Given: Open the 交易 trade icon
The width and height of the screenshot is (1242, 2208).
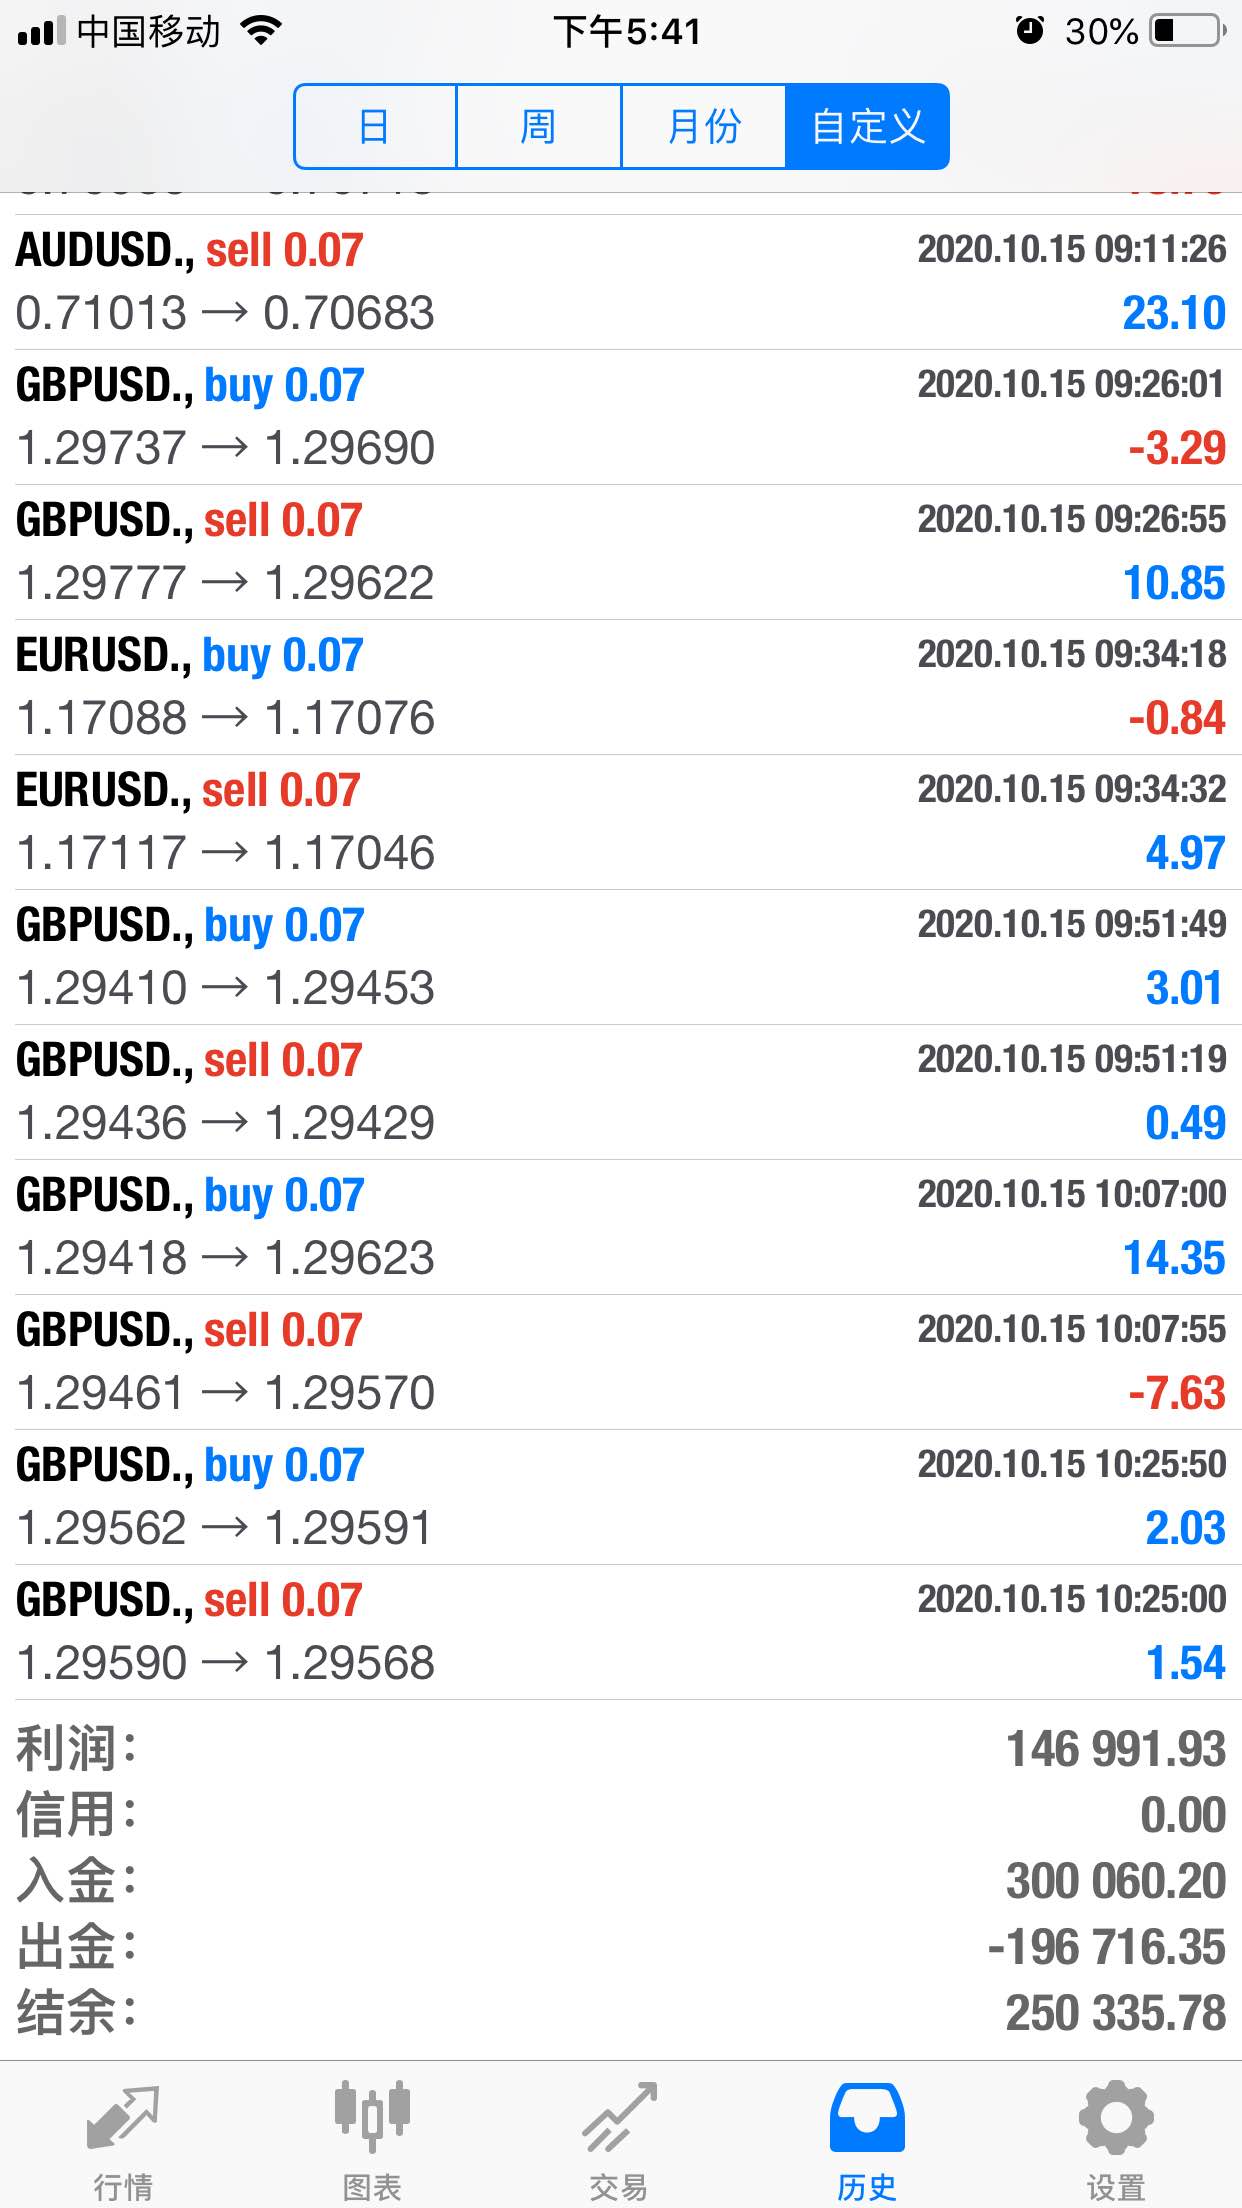Looking at the screenshot, I should point(620,2118).
